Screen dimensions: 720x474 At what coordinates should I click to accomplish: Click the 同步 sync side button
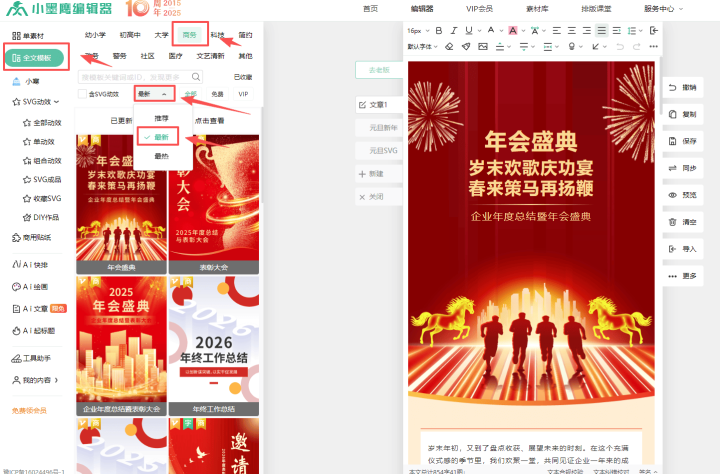coord(683,168)
